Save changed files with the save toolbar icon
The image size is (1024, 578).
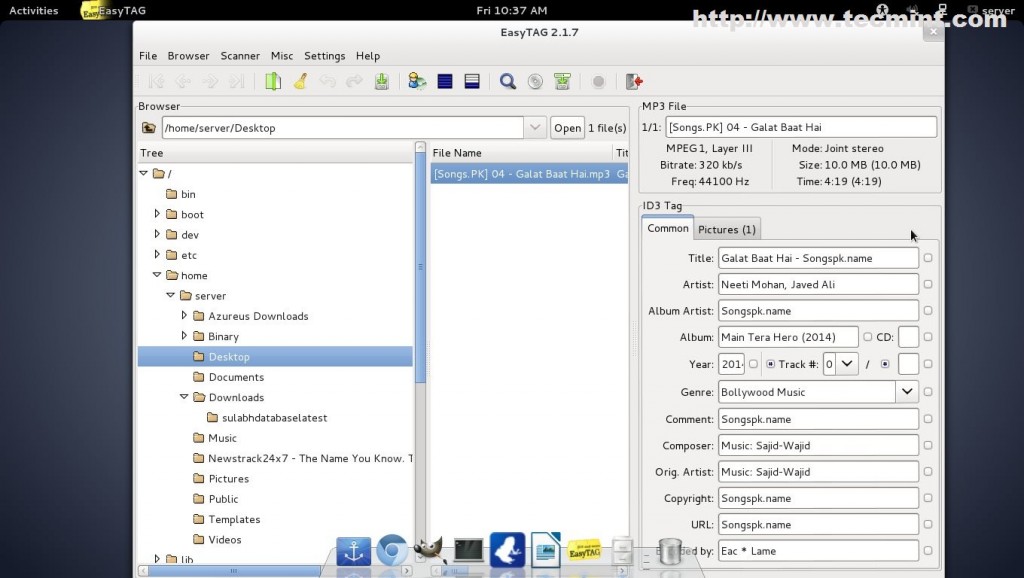coord(381,81)
